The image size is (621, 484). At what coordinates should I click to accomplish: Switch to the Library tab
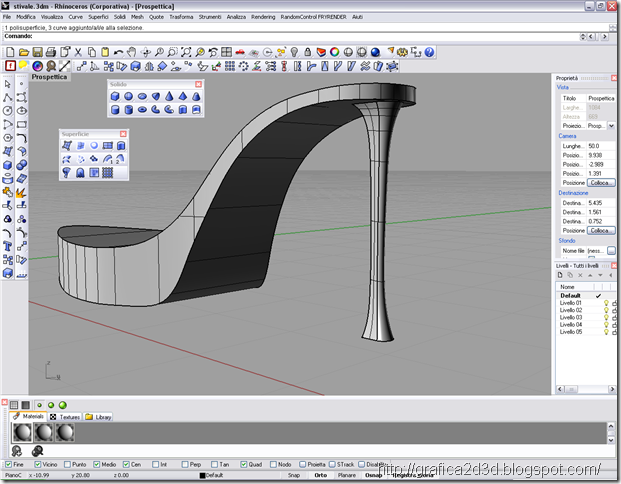coord(99,417)
